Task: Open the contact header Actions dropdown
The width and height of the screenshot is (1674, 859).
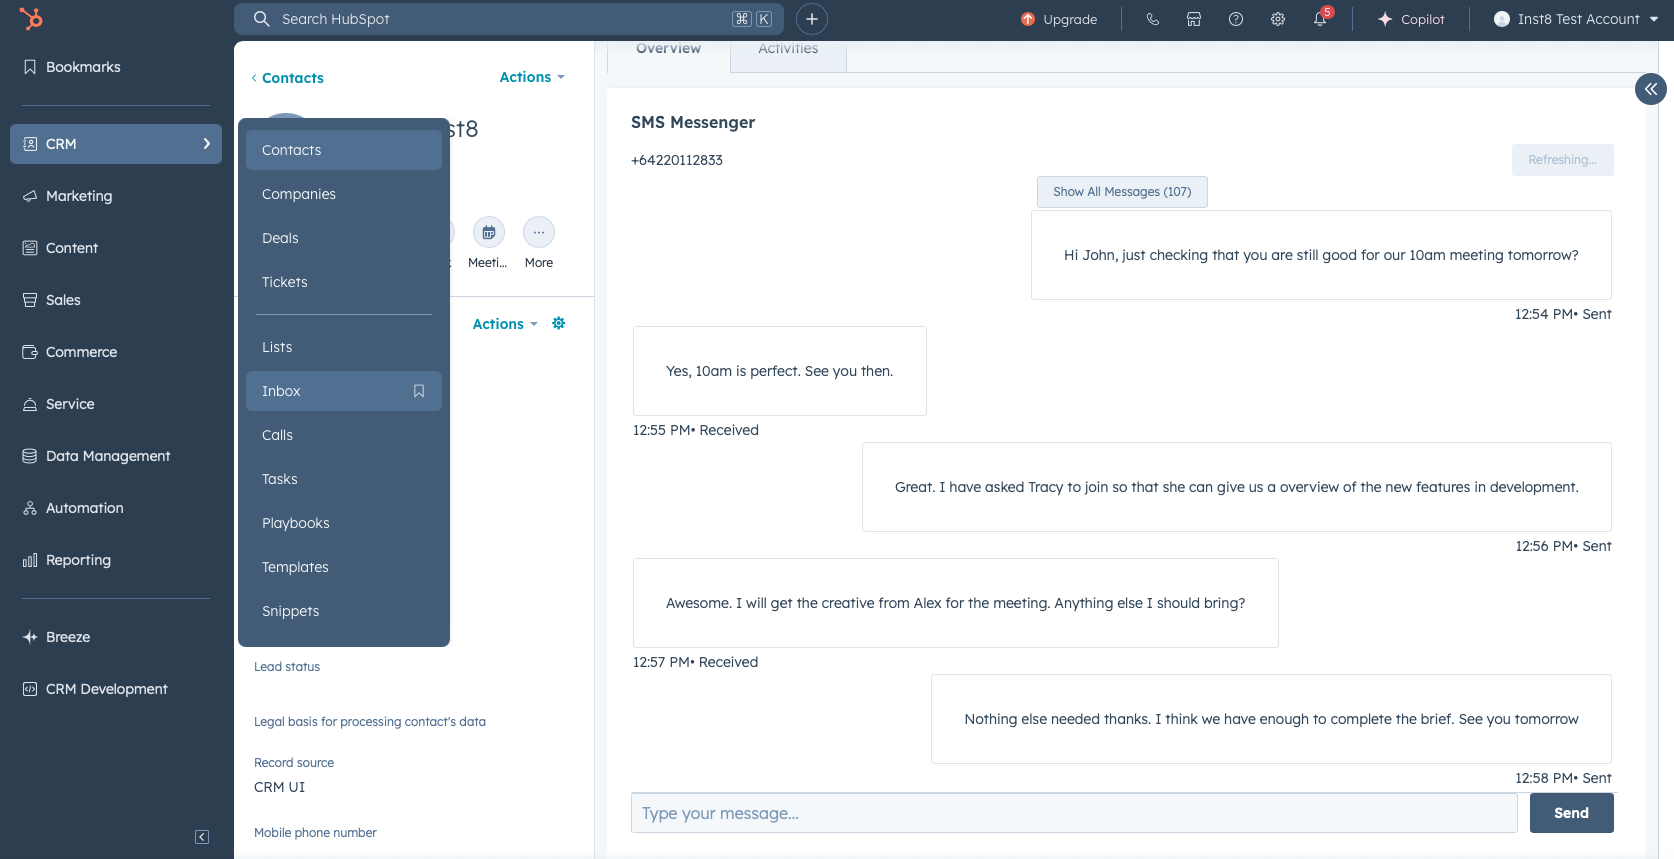Action: coord(532,77)
